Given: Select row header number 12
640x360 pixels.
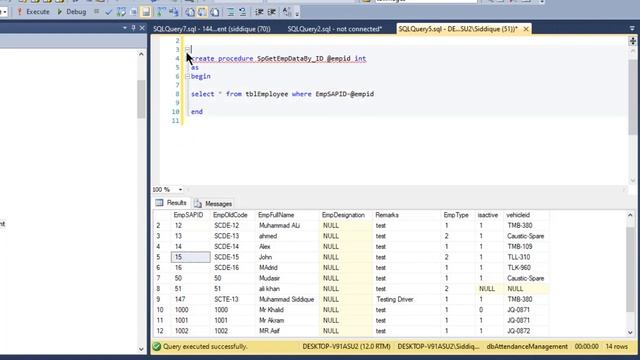Looking at the screenshot, I should tap(161, 331).
